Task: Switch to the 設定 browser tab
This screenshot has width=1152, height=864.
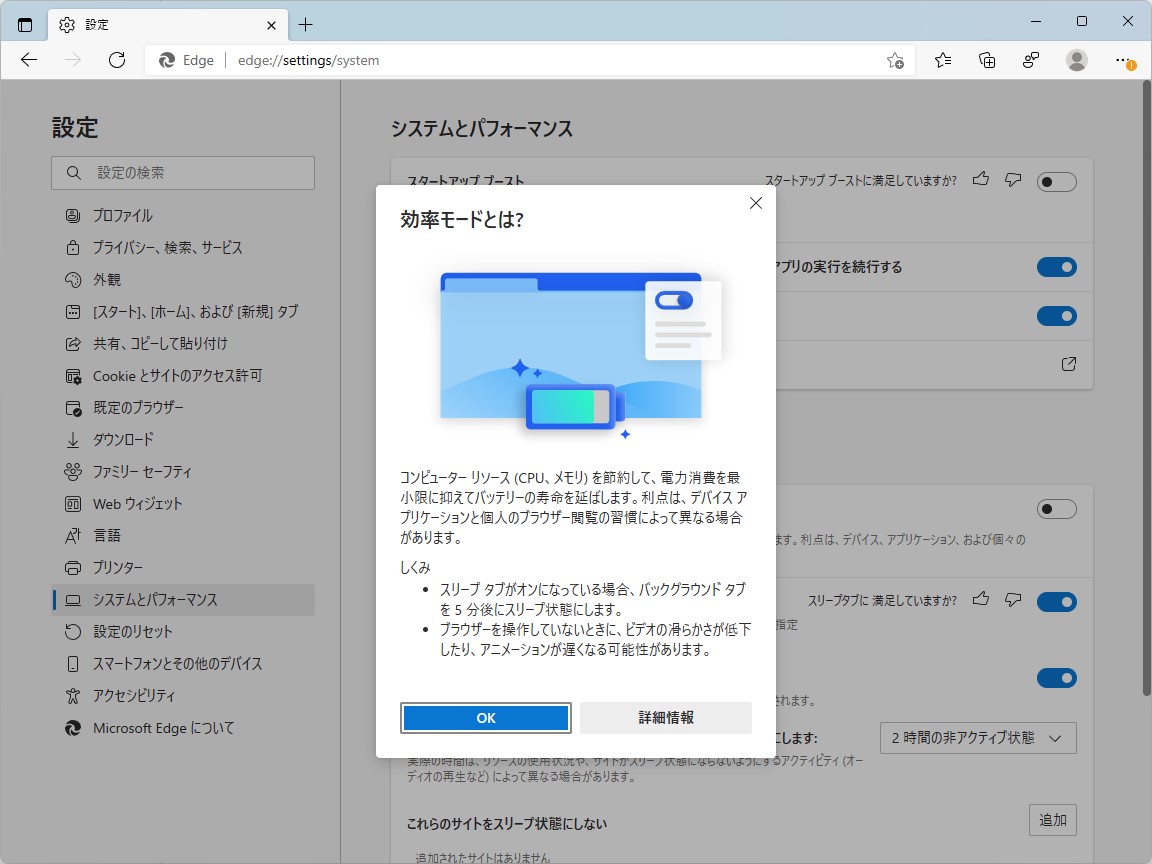Action: point(95,24)
